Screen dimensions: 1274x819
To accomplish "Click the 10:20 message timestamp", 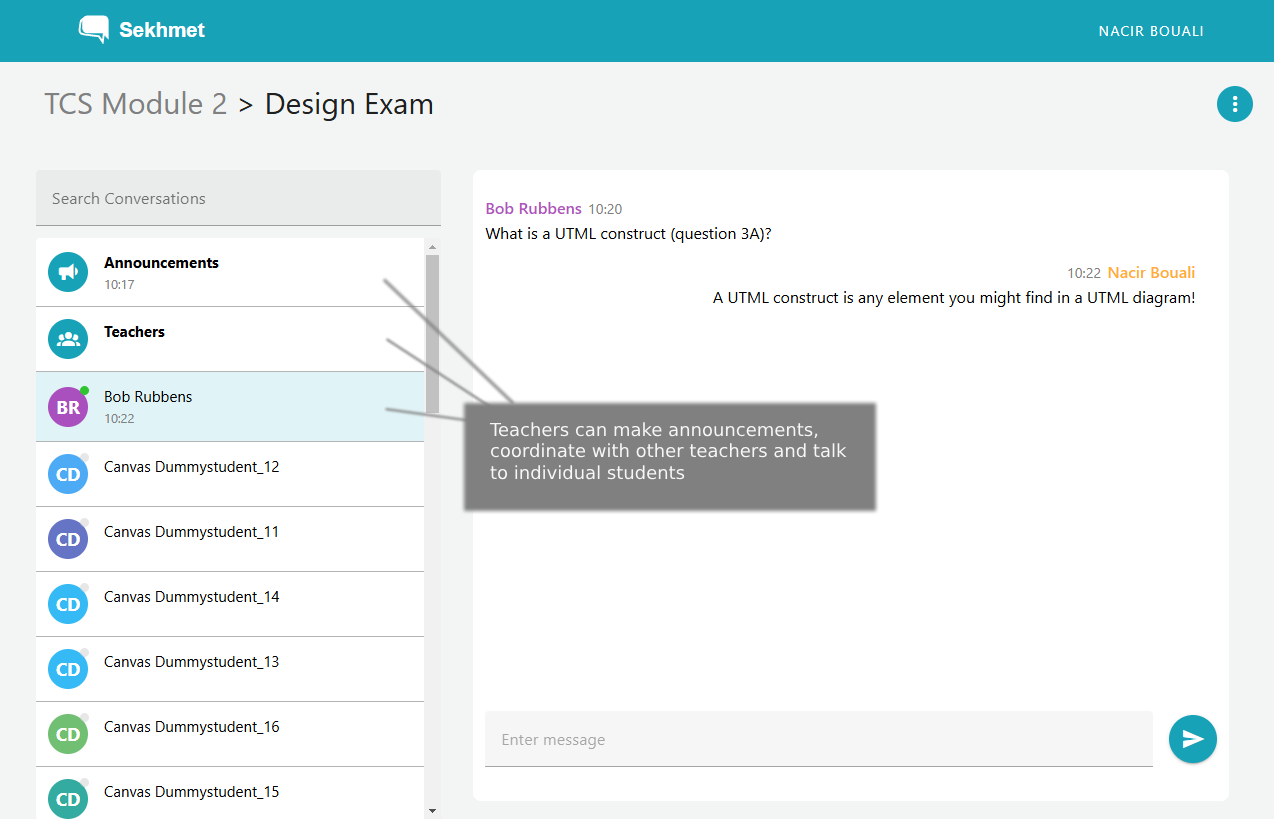I will tap(605, 210).
